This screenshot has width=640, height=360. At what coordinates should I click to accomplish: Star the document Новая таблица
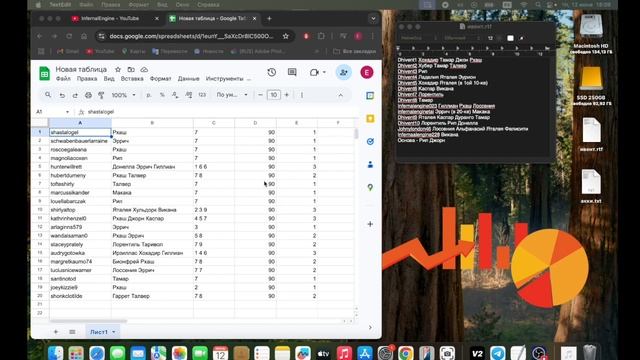[x=118, y=69]
